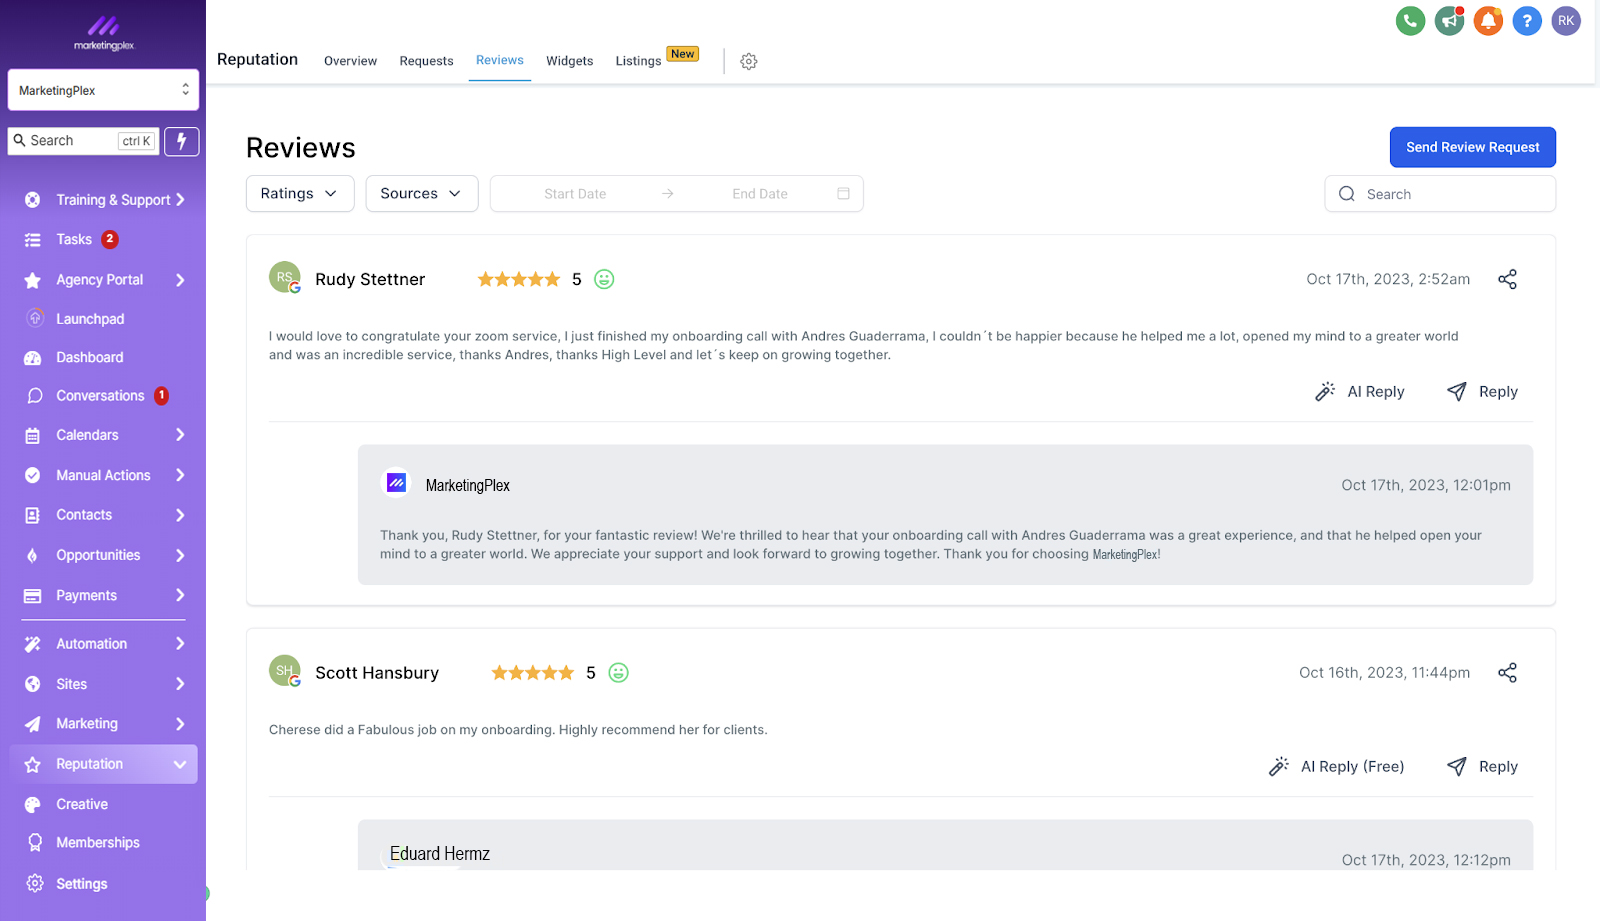The image size is (1600, 921).
Task: Switch to the Overview tab
Action: click(x=350, y=61)
